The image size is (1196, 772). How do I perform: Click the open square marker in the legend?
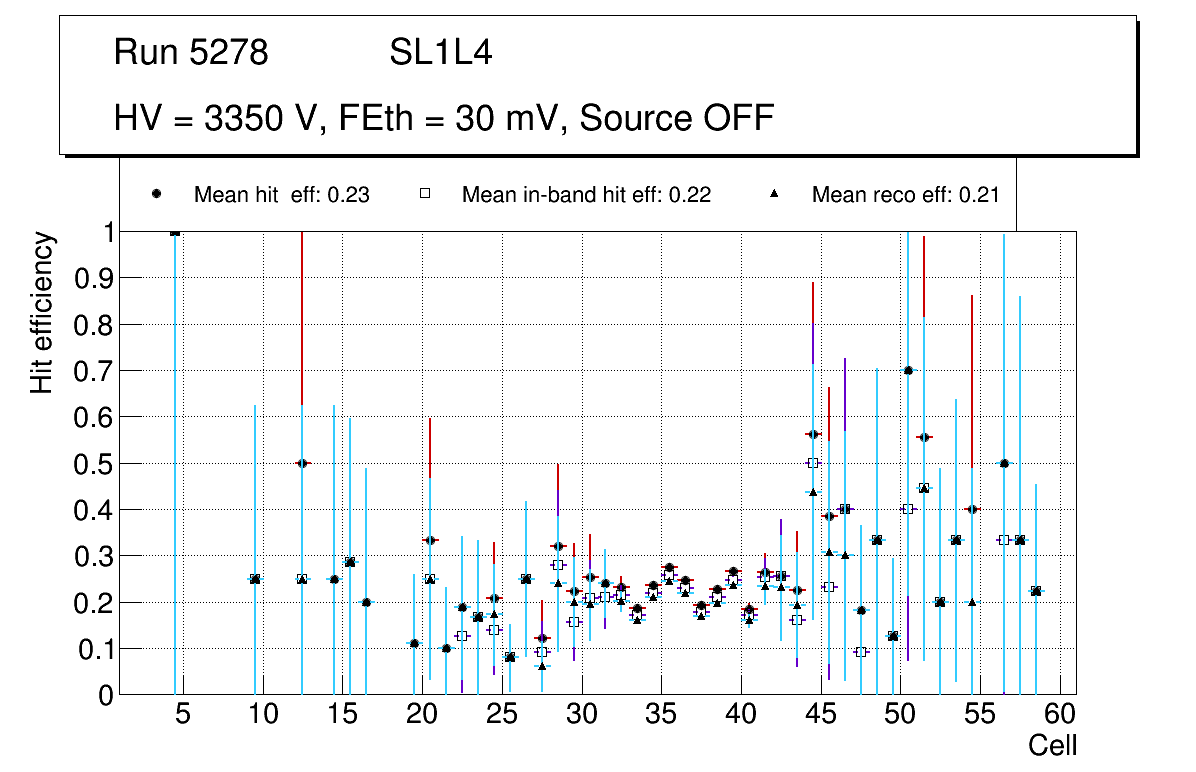click(424, 194)
